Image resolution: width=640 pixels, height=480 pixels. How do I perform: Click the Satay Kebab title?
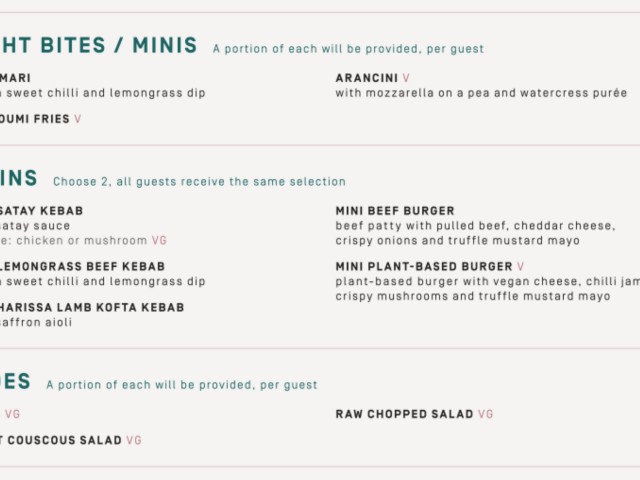click(41, 211)
